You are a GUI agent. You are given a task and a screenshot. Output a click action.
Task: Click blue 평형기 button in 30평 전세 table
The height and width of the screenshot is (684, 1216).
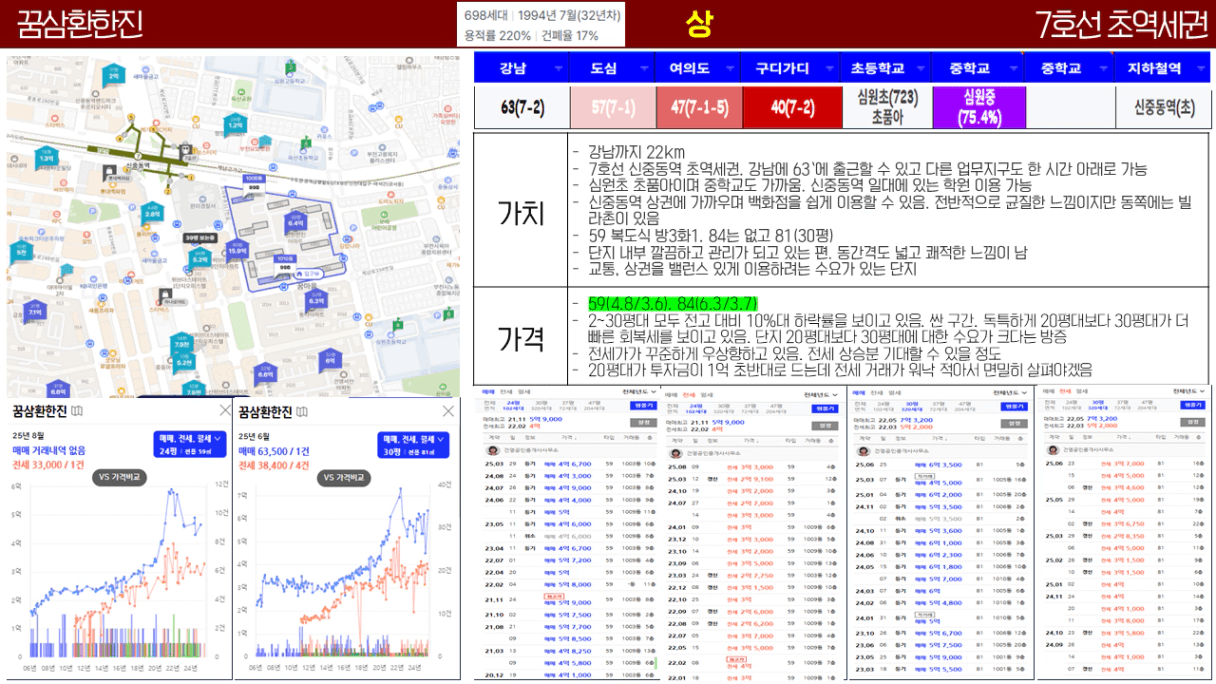[x=1192, y=406]
